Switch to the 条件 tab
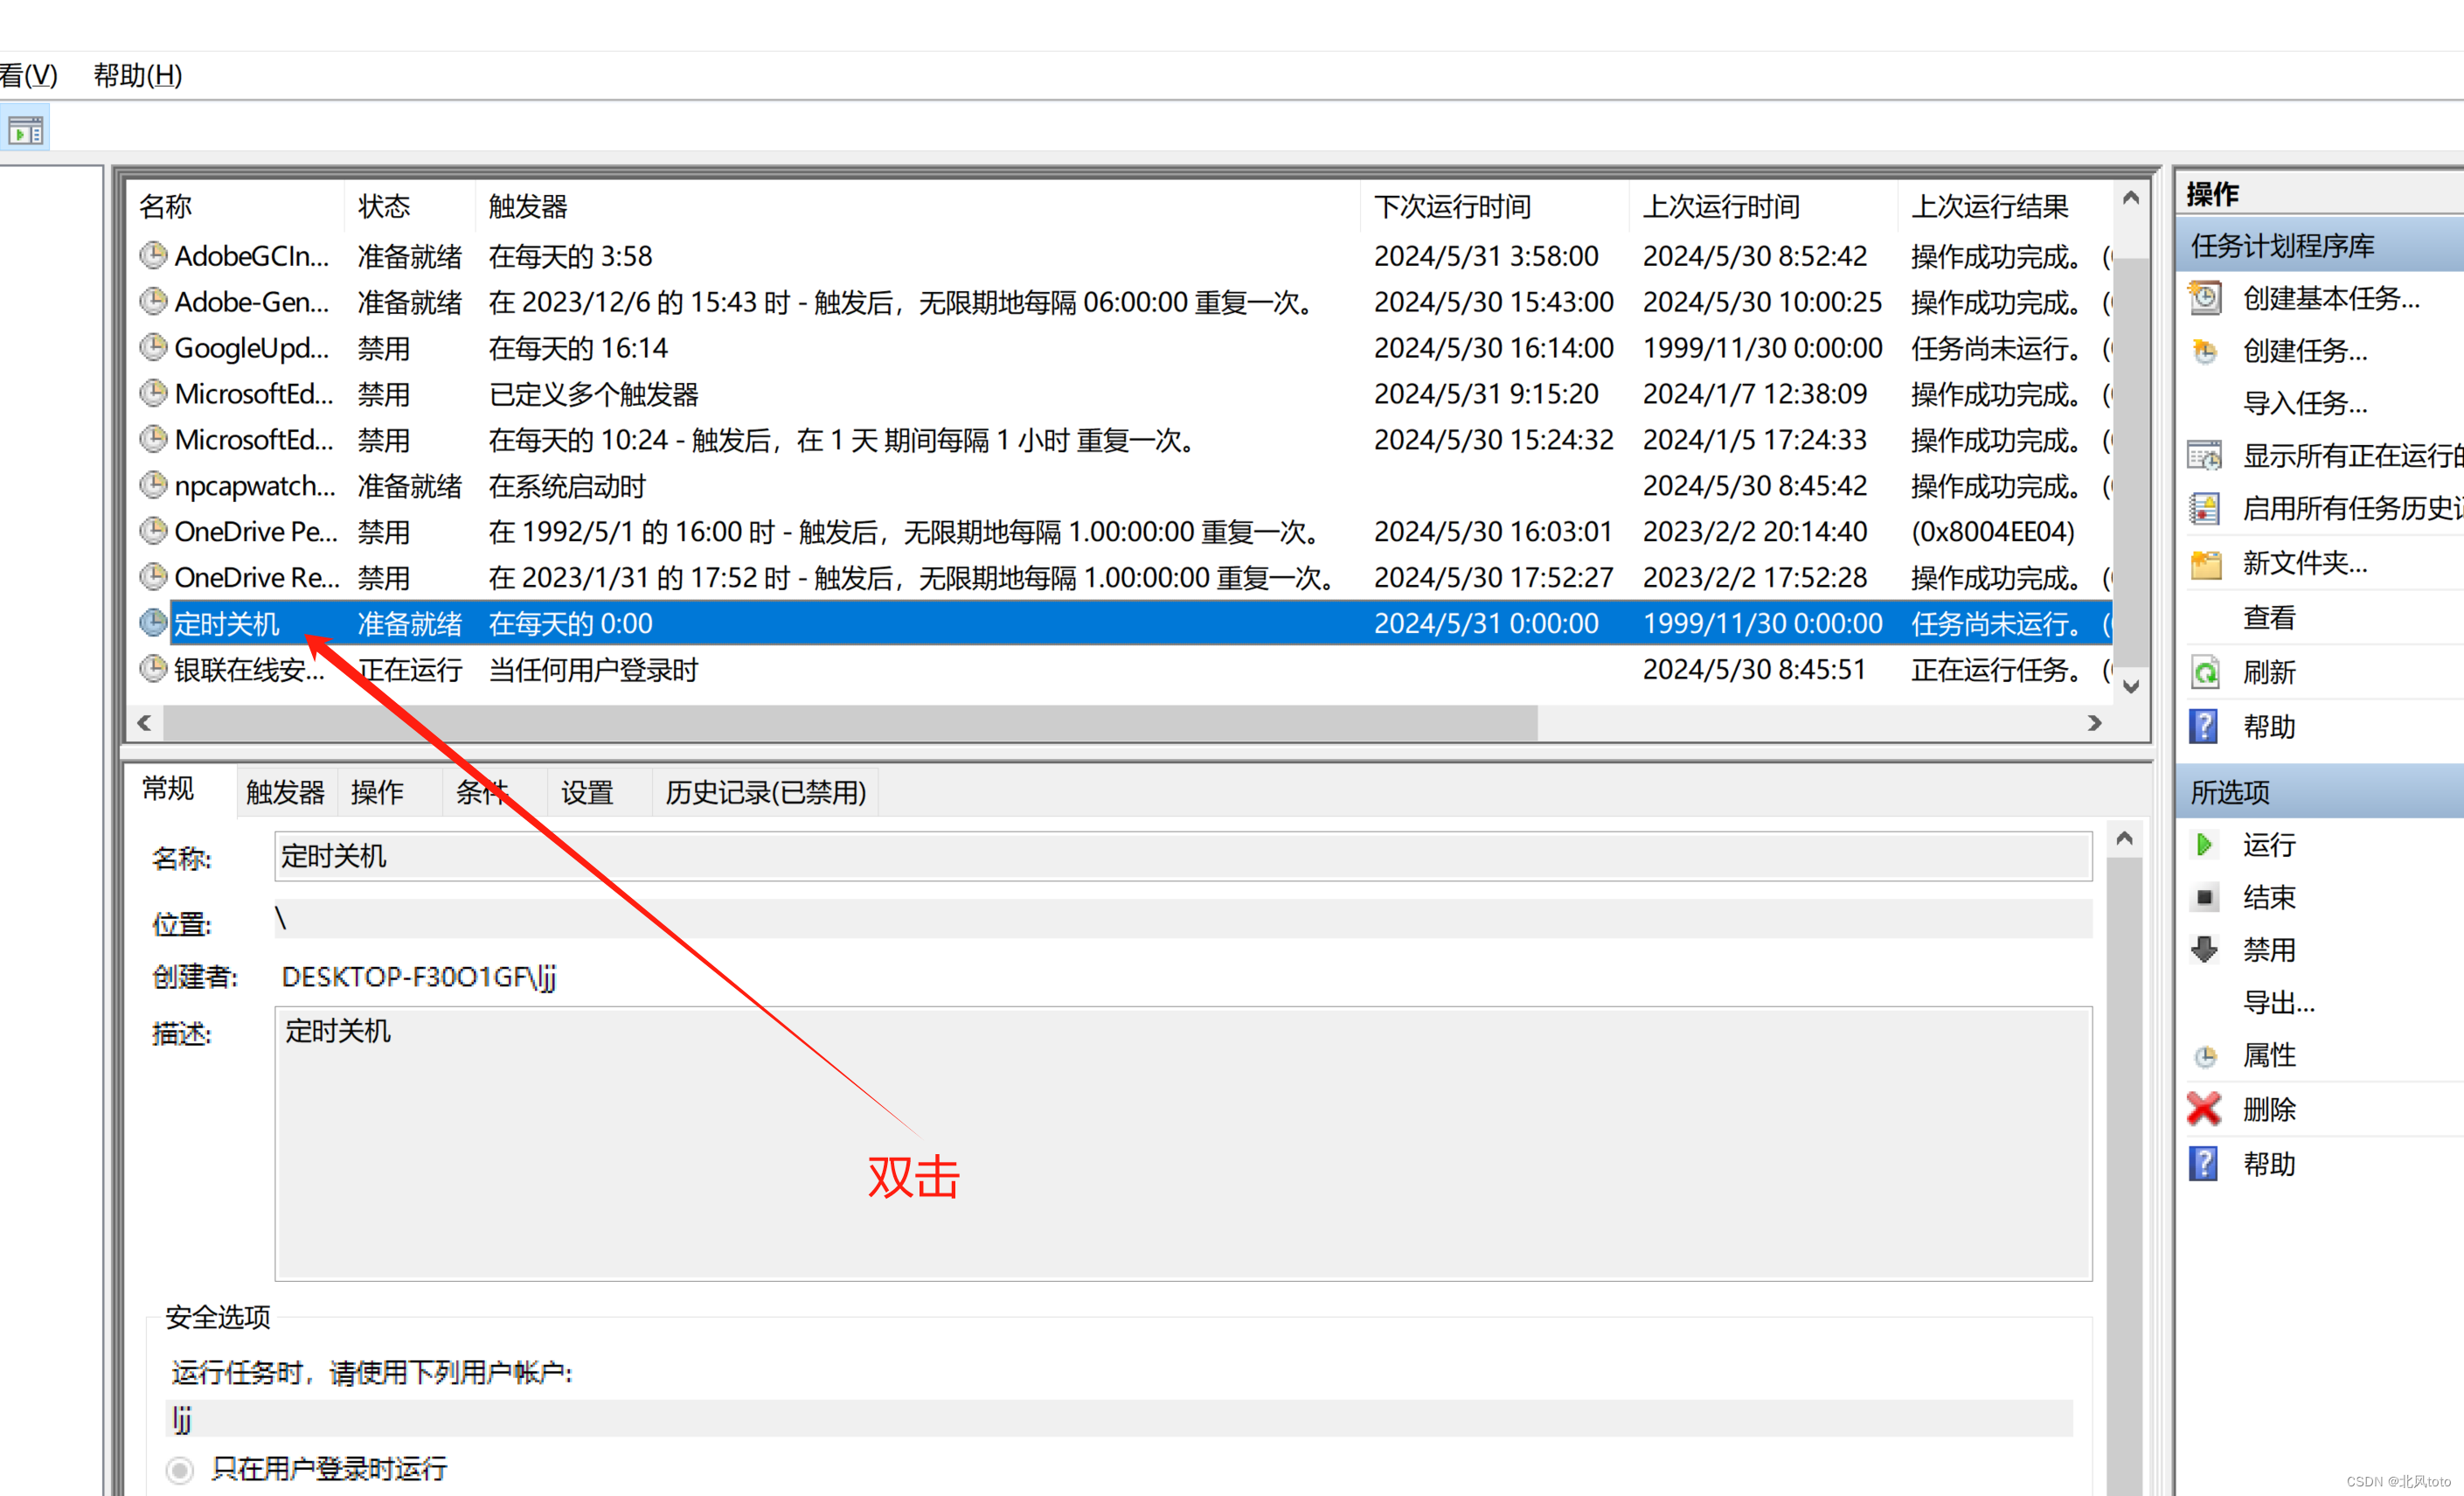 (483, 792)
